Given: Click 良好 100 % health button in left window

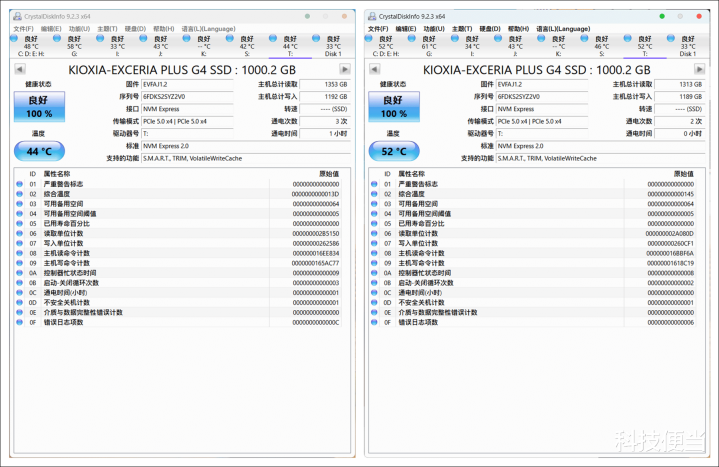Looking at the screenshot, I should click(x=39, y=107).
